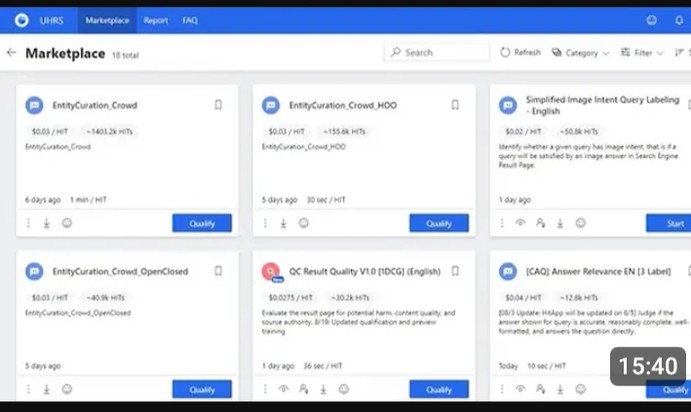The width and height of the screenshot is (691, 412).
Task: Open more options on CAQ Answer Relevance card
Action: (x=502, y=389)
